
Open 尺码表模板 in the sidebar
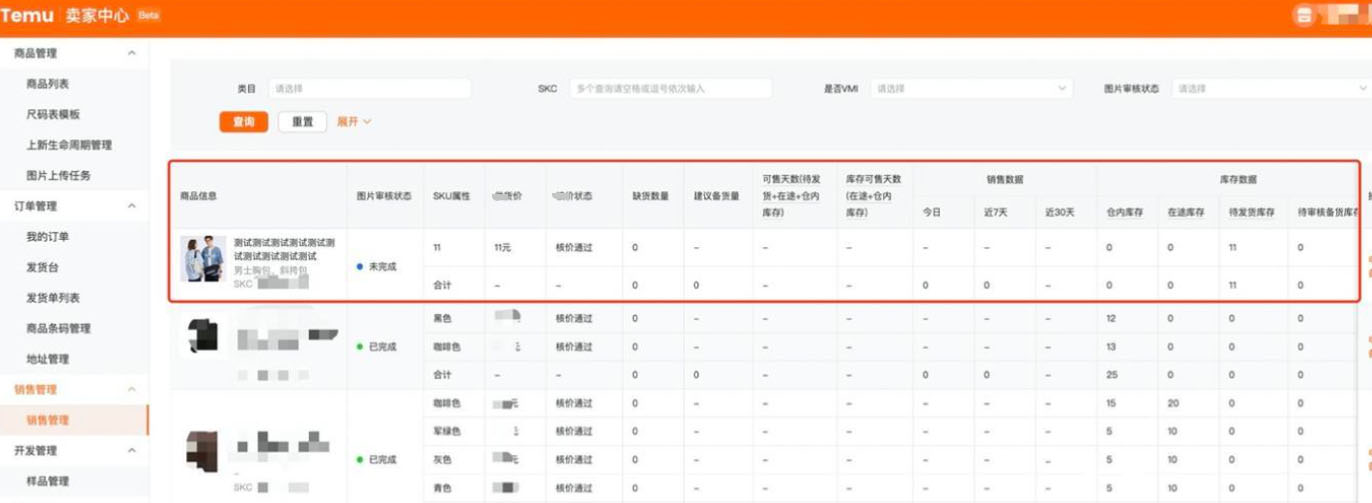(x=53, y=114)
